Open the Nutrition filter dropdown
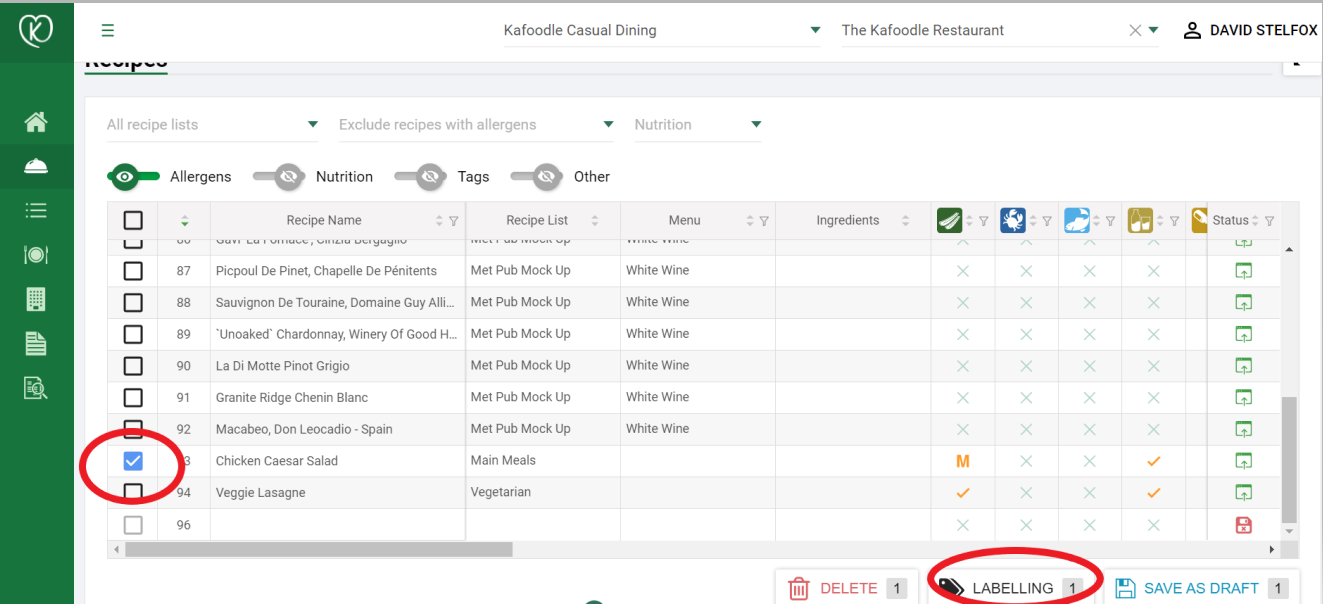Screen dimensions: 1323x604 (698, 125)
